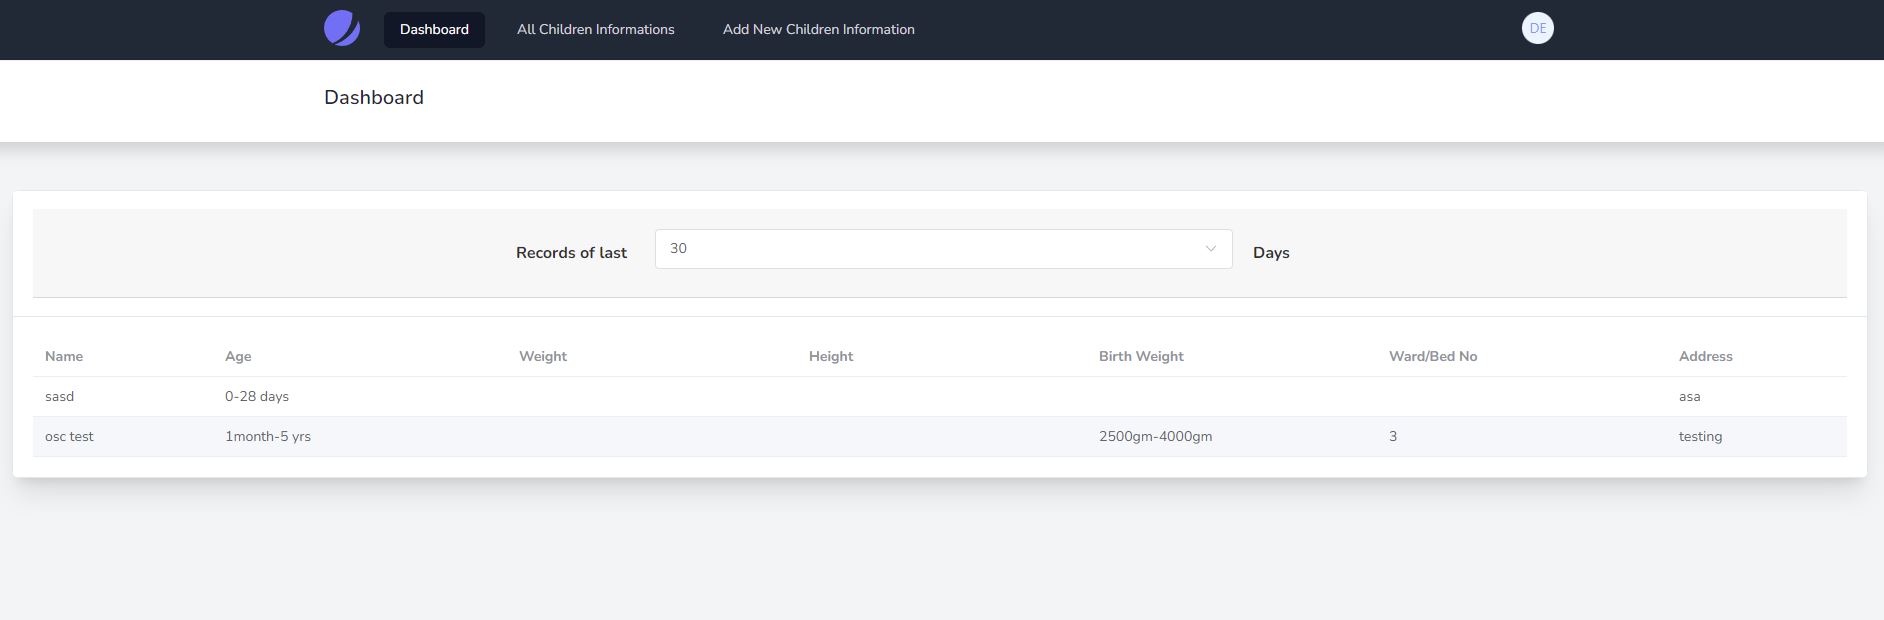
Task: Select the Height column header
Action: [831, 357]
